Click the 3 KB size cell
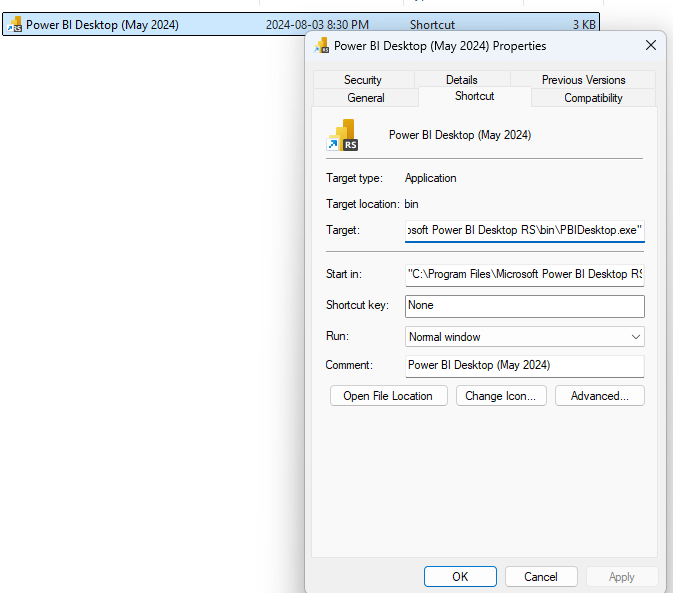This screenshot has height=593, width=673. click(x=584, y=25)
